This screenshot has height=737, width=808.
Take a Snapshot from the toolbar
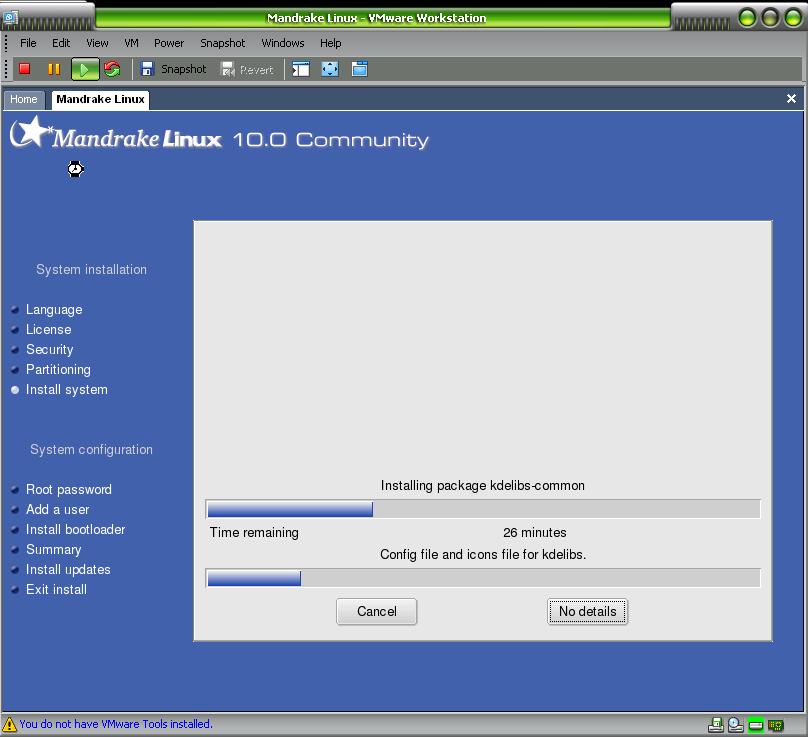coord(173,69)
